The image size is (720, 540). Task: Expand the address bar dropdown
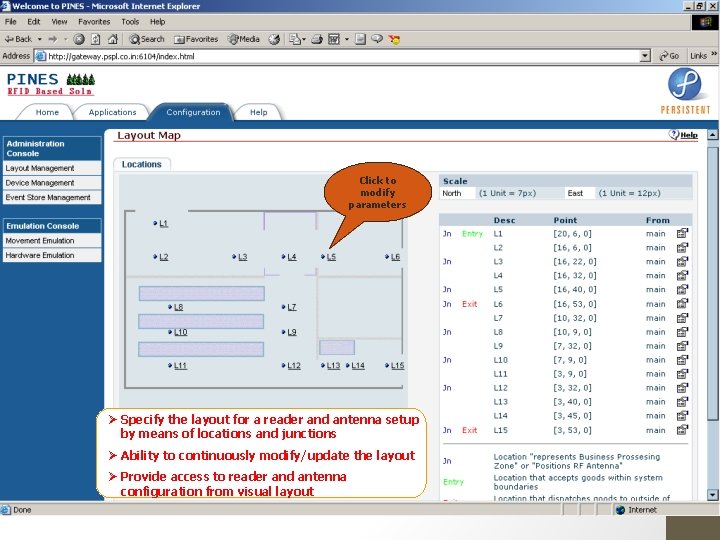point(645,56)
